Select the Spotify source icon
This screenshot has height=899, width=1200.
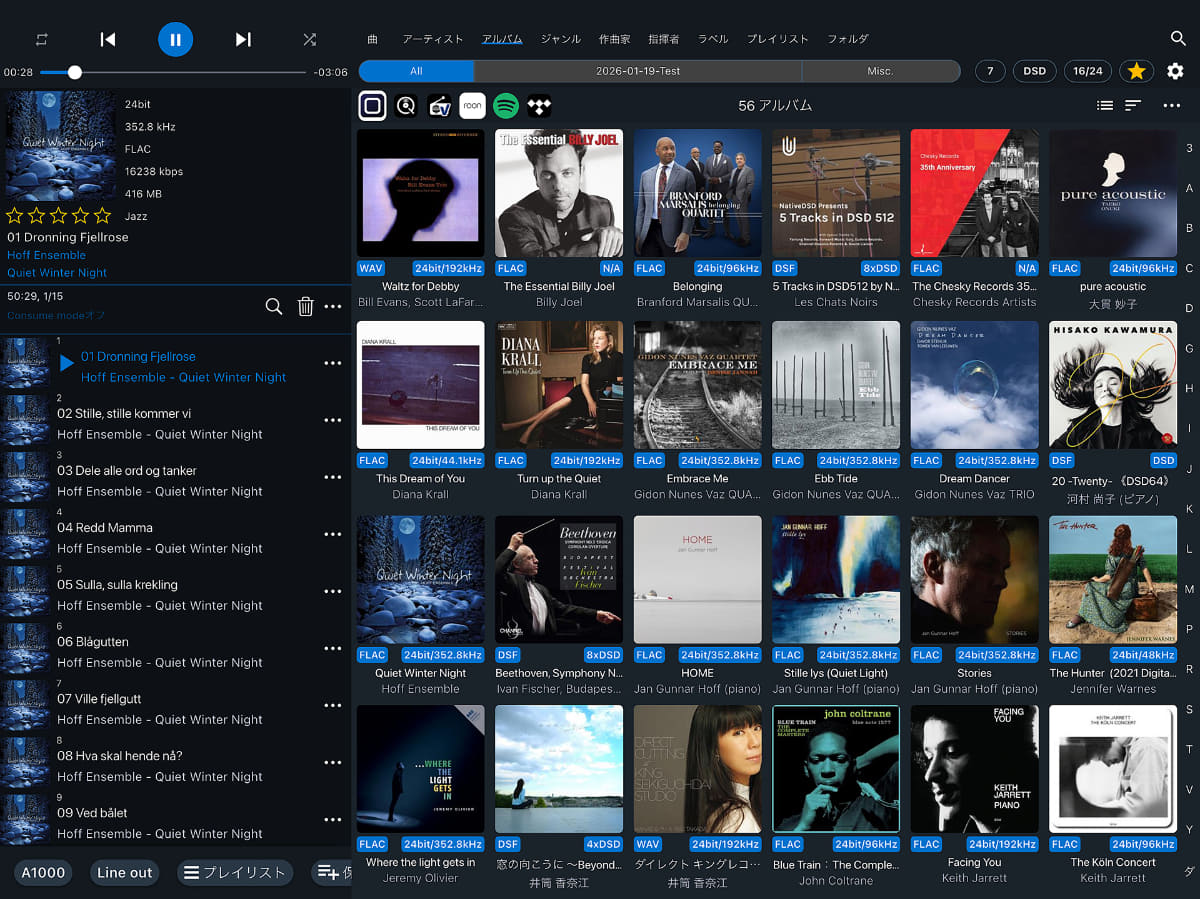tap(506, 105)
